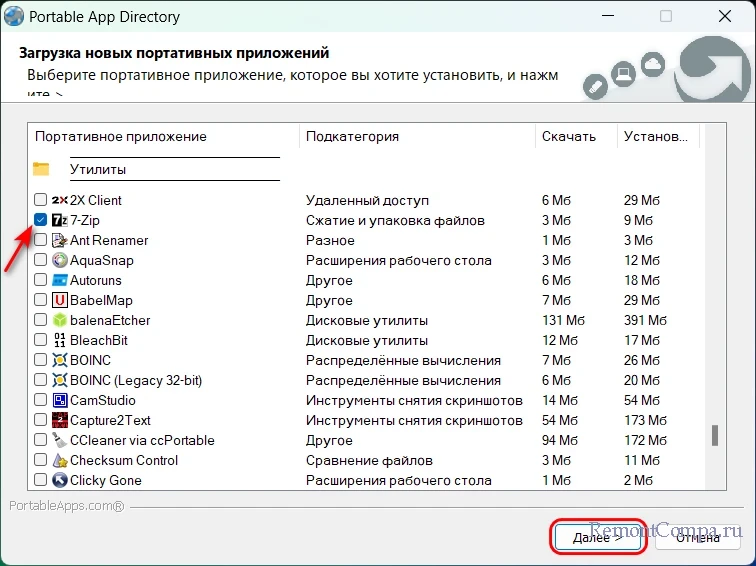Uncheck the 7-Zip checkbox

(x=40, y=220)
